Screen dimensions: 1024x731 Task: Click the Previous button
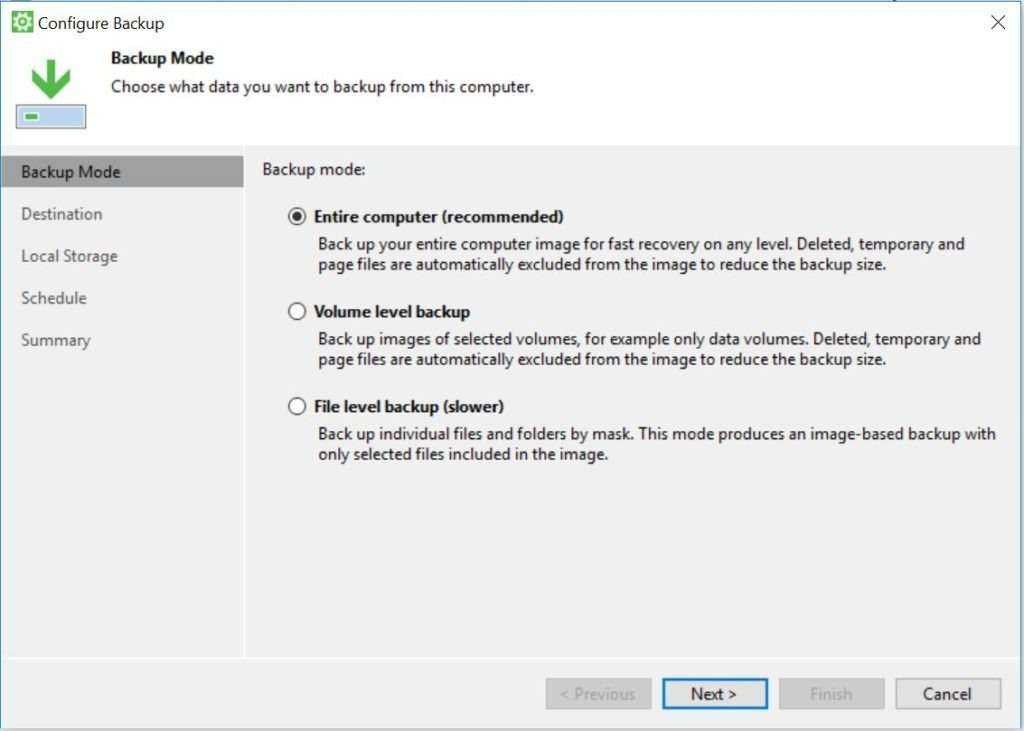coord(598,694)
